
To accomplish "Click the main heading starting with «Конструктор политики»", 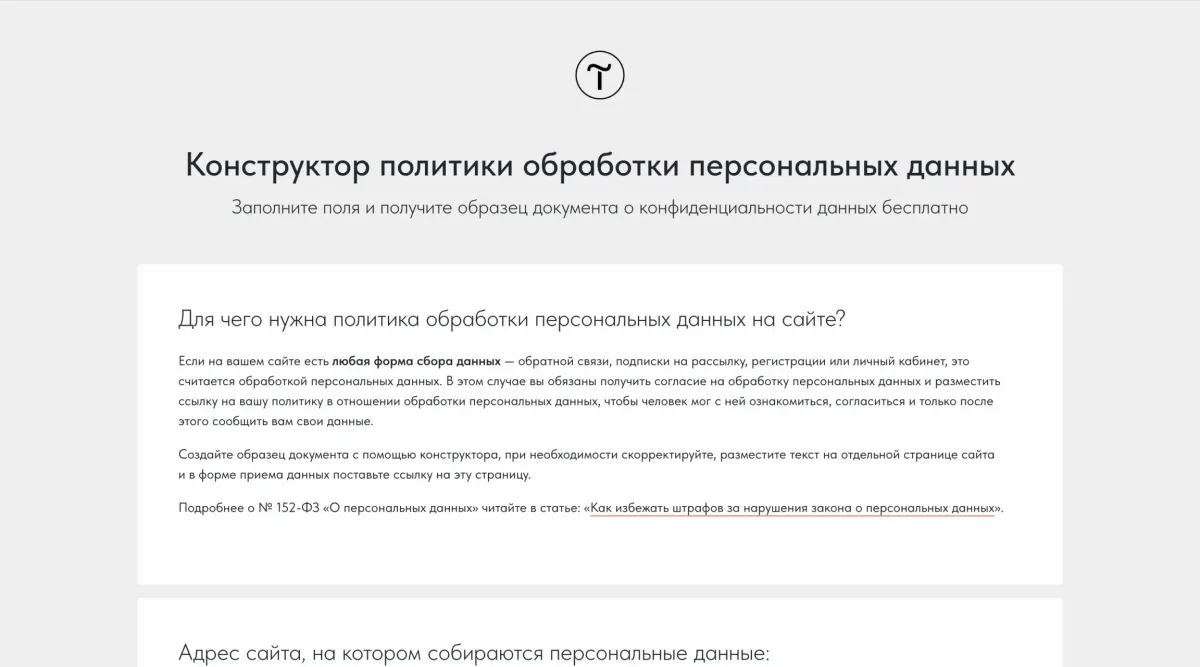I will pos(600,166).
